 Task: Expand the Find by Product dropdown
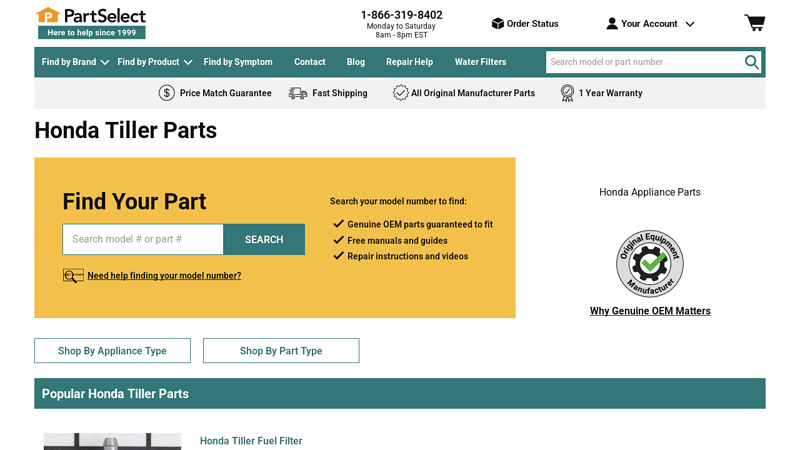[x=154, y=62]
